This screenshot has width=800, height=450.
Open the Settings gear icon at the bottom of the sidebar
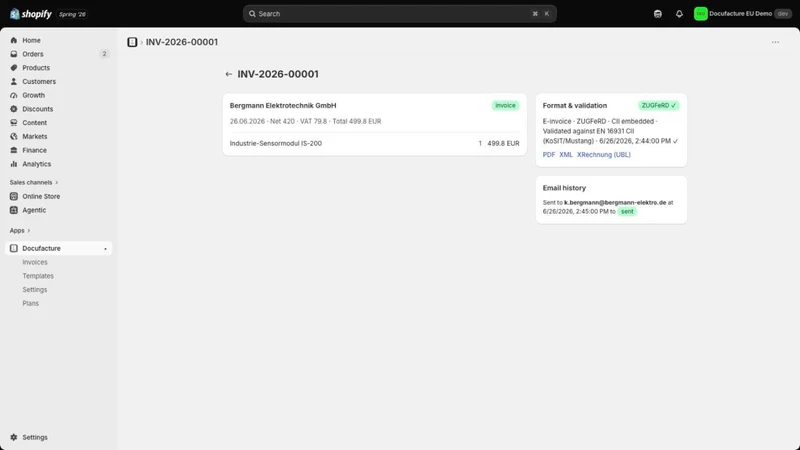point(14,437)
